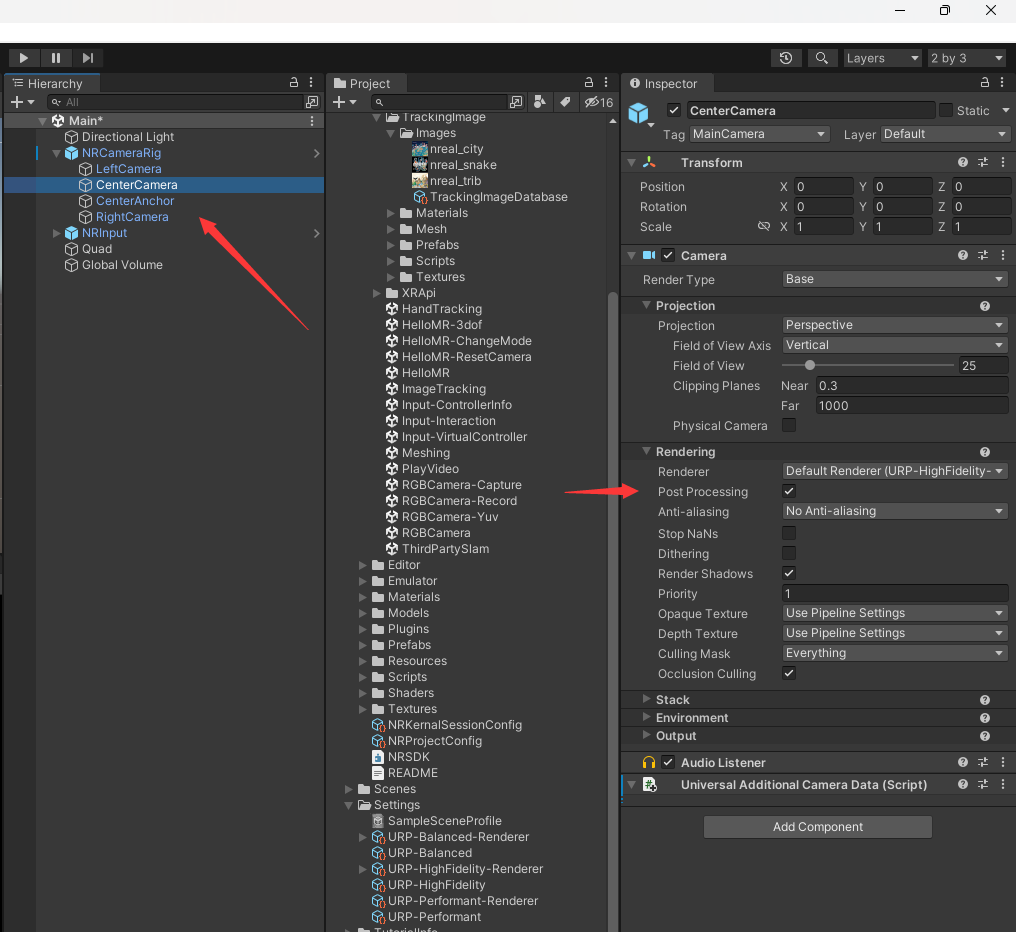Open the Anti-aliasing dropdown
The width and height of the screenshot is (1016, 932).
[x=894, y=511]
